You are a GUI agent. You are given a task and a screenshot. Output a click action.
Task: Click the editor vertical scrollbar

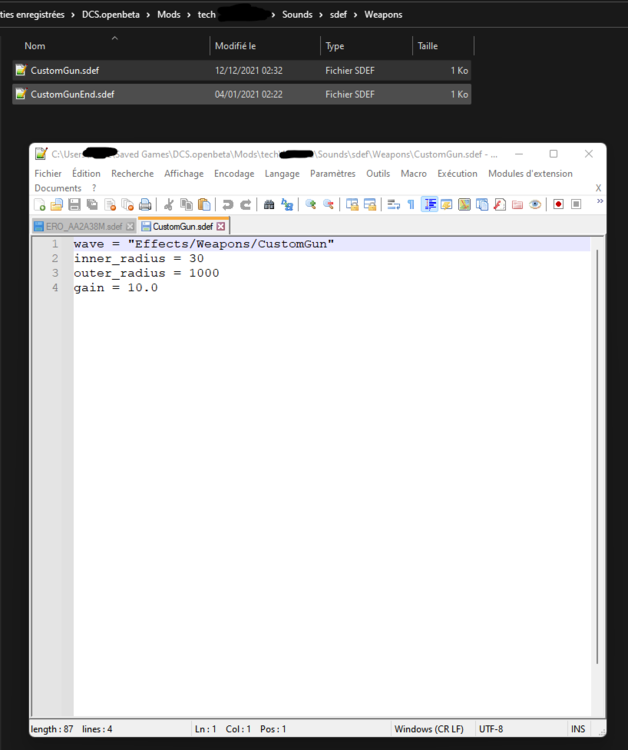pos(597,457)
